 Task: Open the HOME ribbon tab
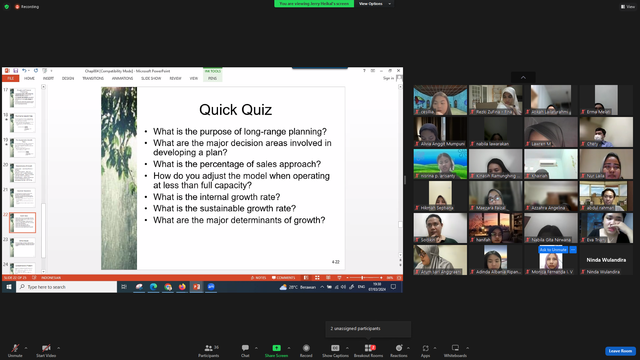(29, 78)
